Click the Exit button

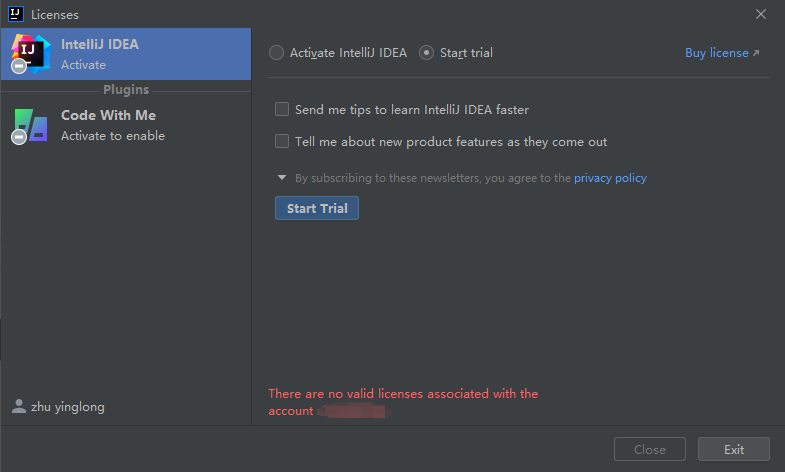[734, 449]
